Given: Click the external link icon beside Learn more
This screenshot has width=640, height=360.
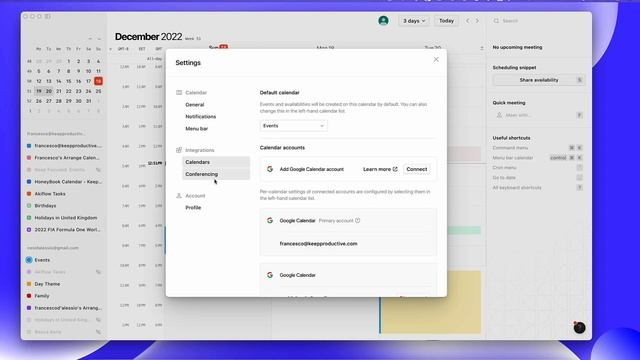Looking at the screenshot, I should tap(395, 169).
